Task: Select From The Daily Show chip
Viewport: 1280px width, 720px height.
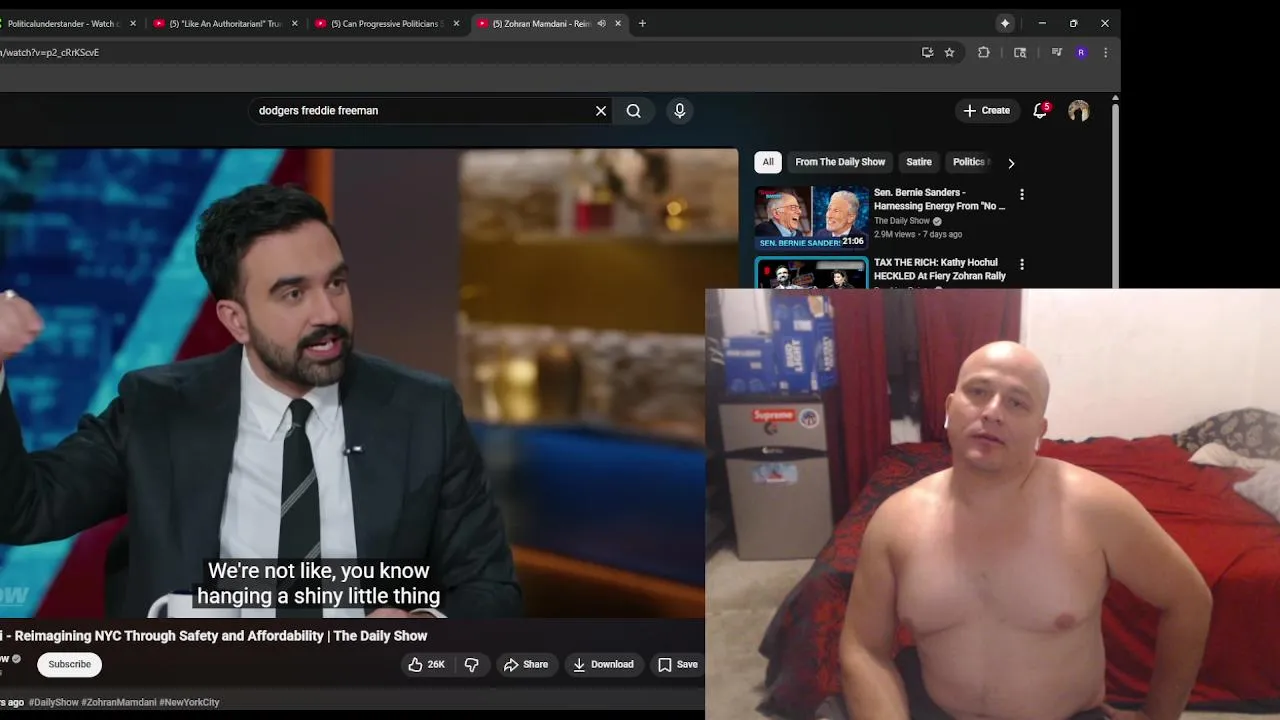Action: [840, 162]
